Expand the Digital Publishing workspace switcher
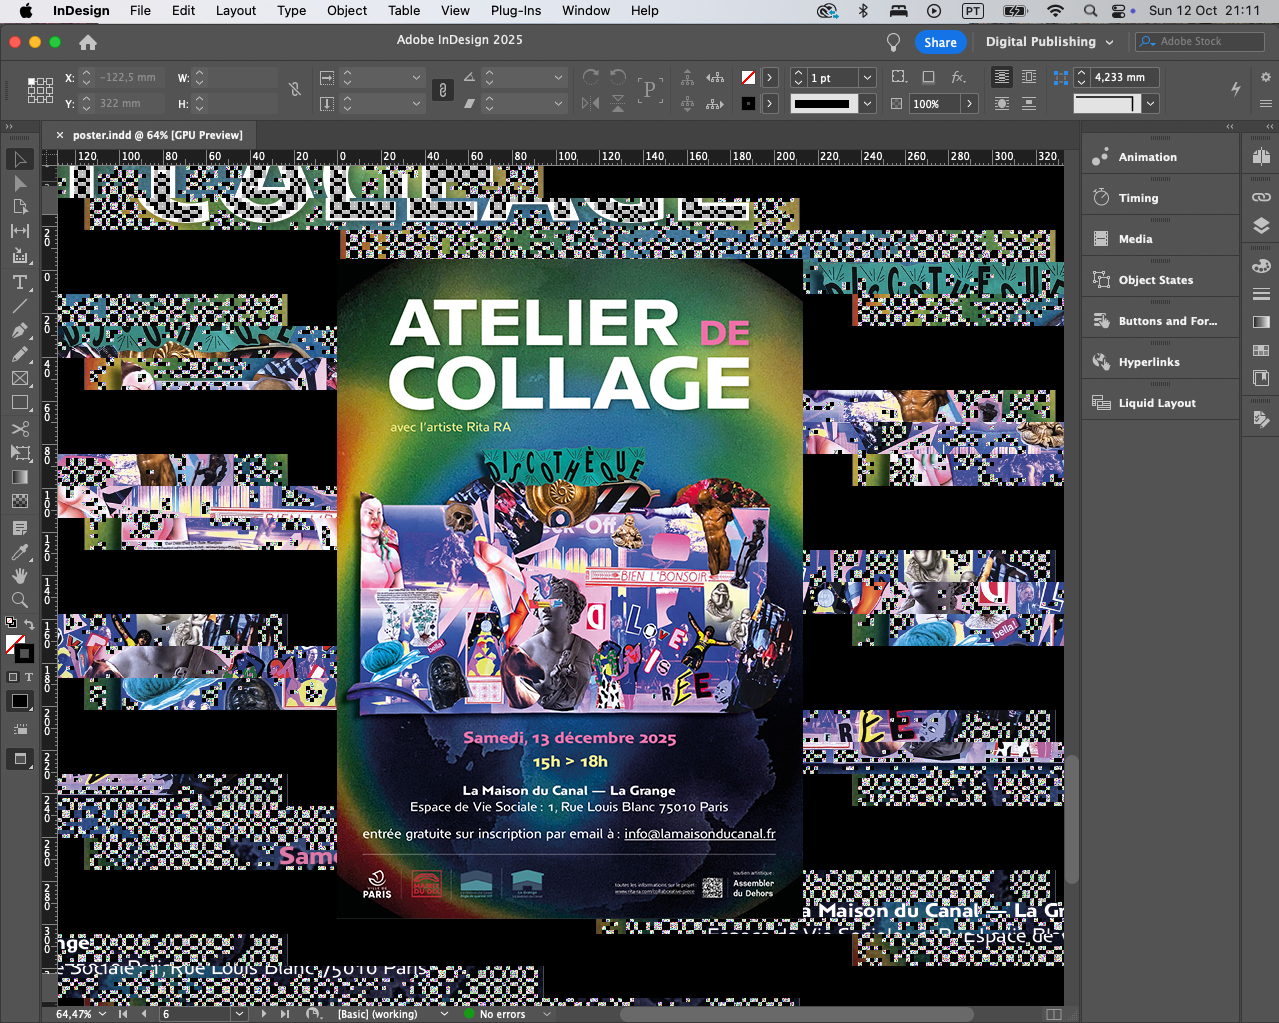 [x=1049, y=42]
